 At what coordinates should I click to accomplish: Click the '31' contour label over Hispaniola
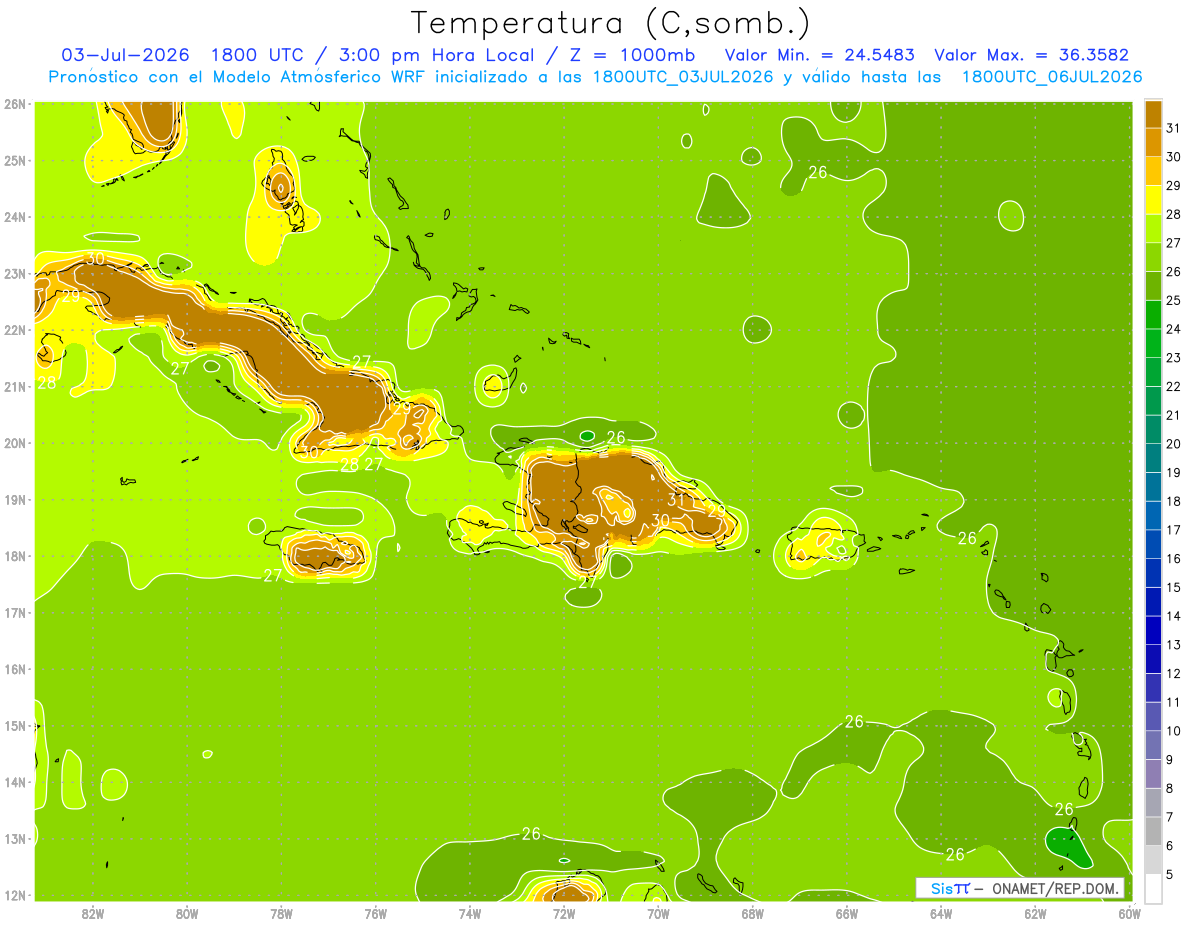tap(676, 500)
